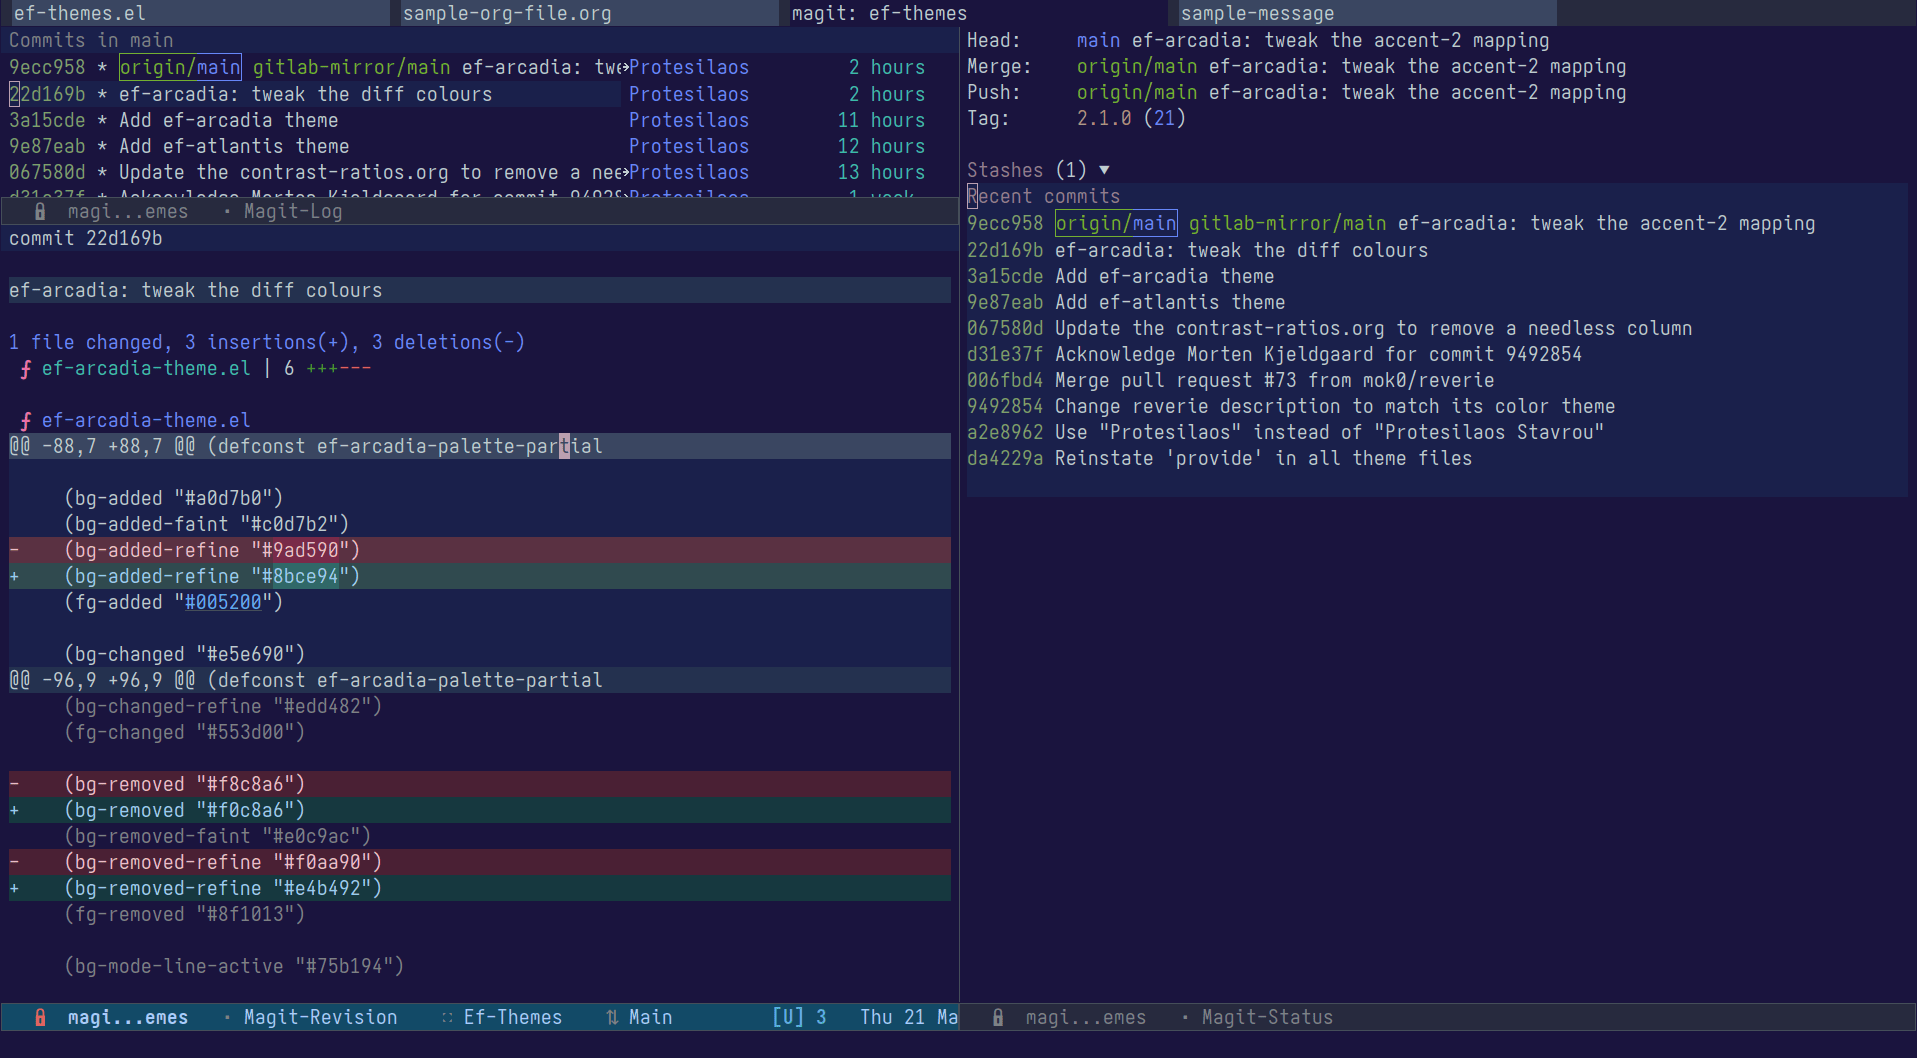
Task: Click status commit 9e87eab Add ef-atlantis theme
Action: (x=1126, y=302)
